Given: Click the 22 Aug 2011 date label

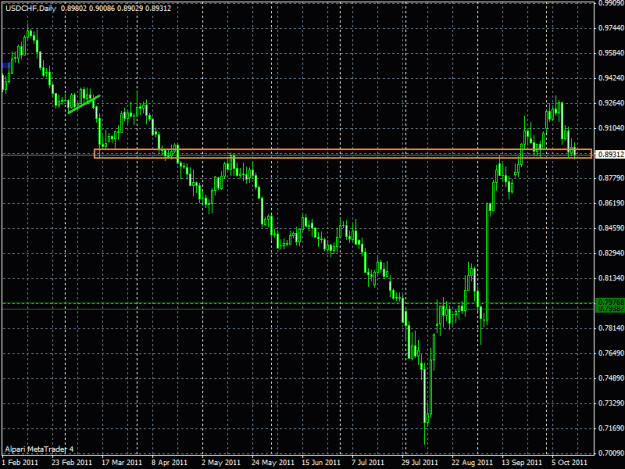Looking at the screenshot, I should [x=472, y=462].
